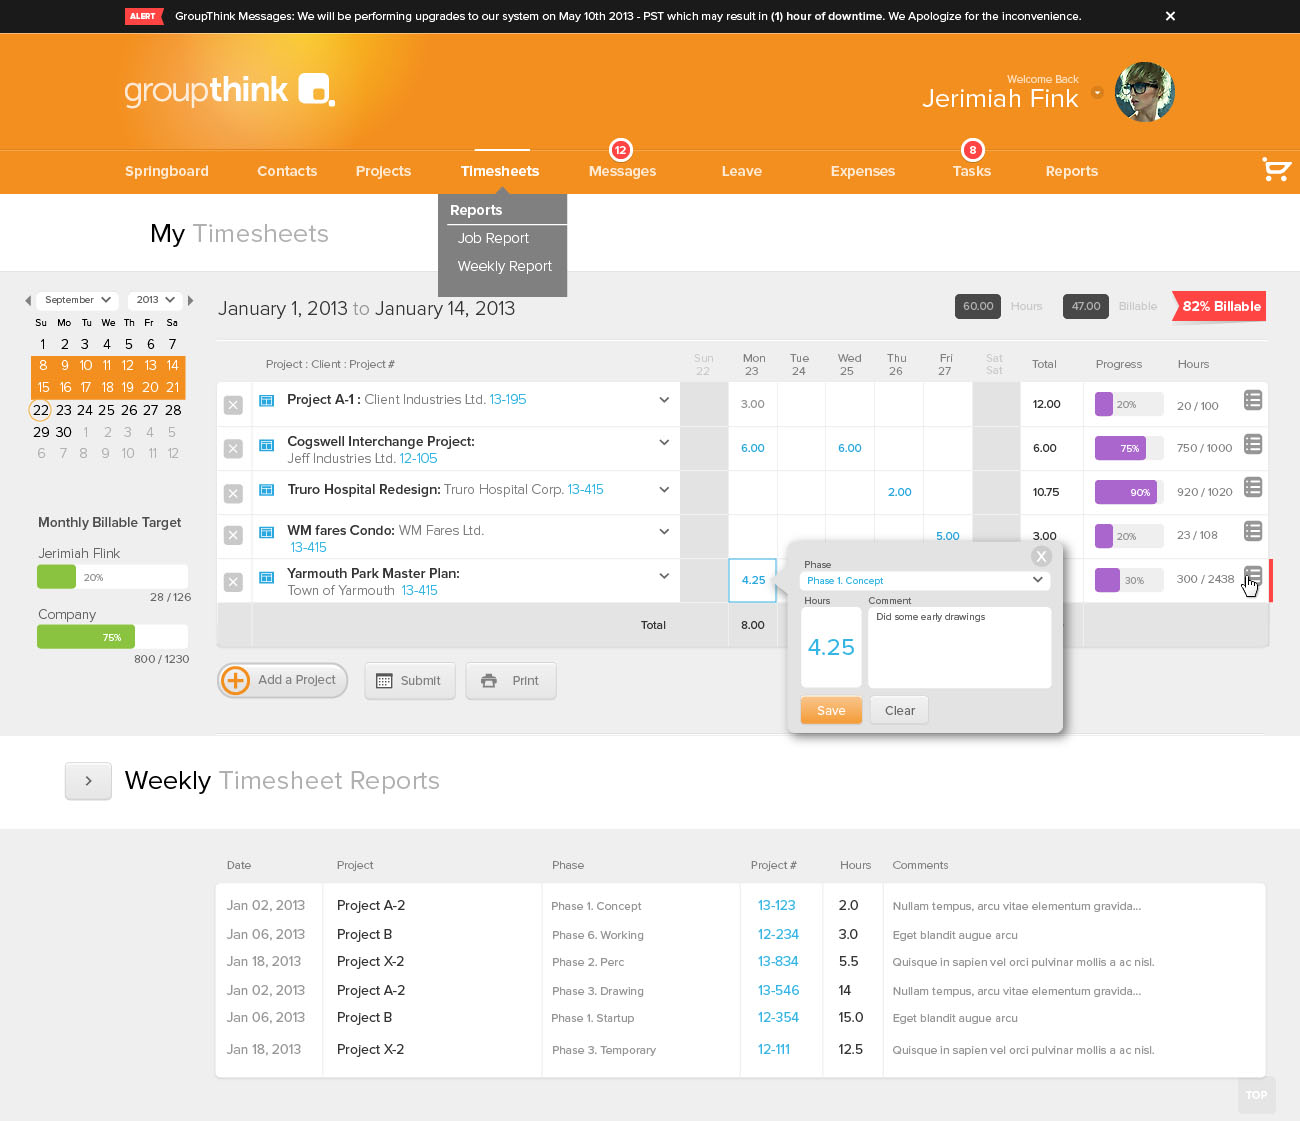Click the 82% Billable flag
Screen dimensions: 1300x1121
[x=1220, y=306]
